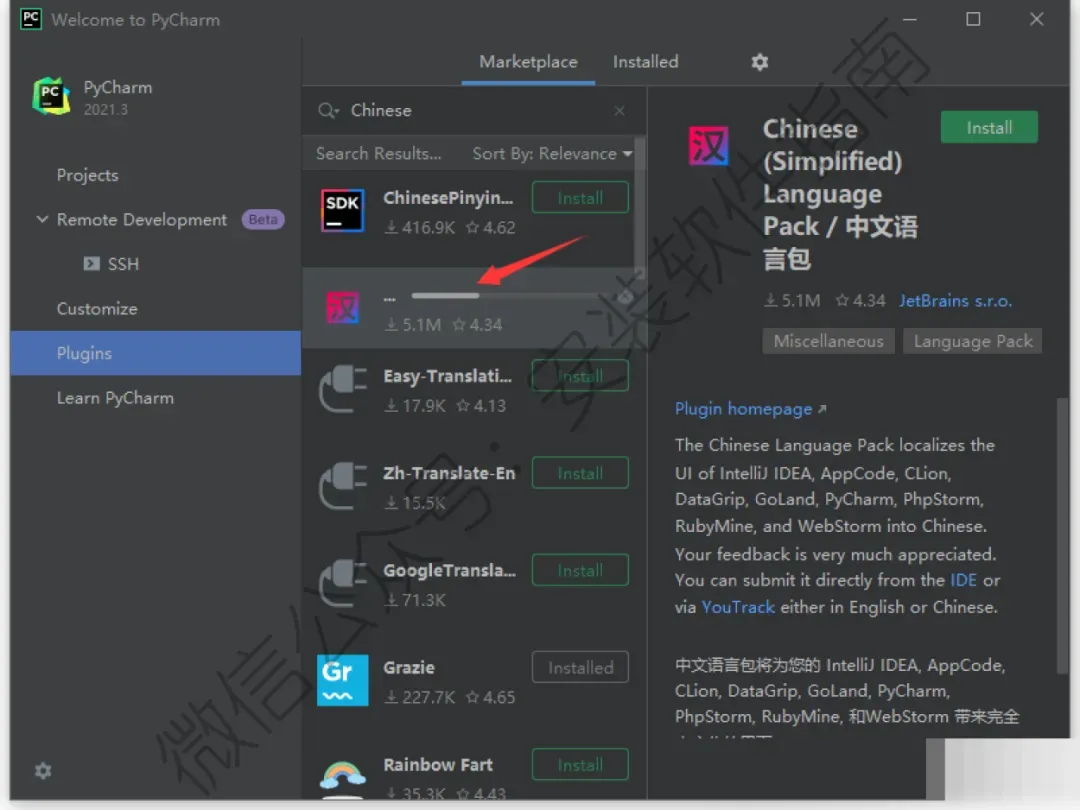Select the Easy-Translation plugin name
The image size is (1080, 810).
tap(448, 376)
